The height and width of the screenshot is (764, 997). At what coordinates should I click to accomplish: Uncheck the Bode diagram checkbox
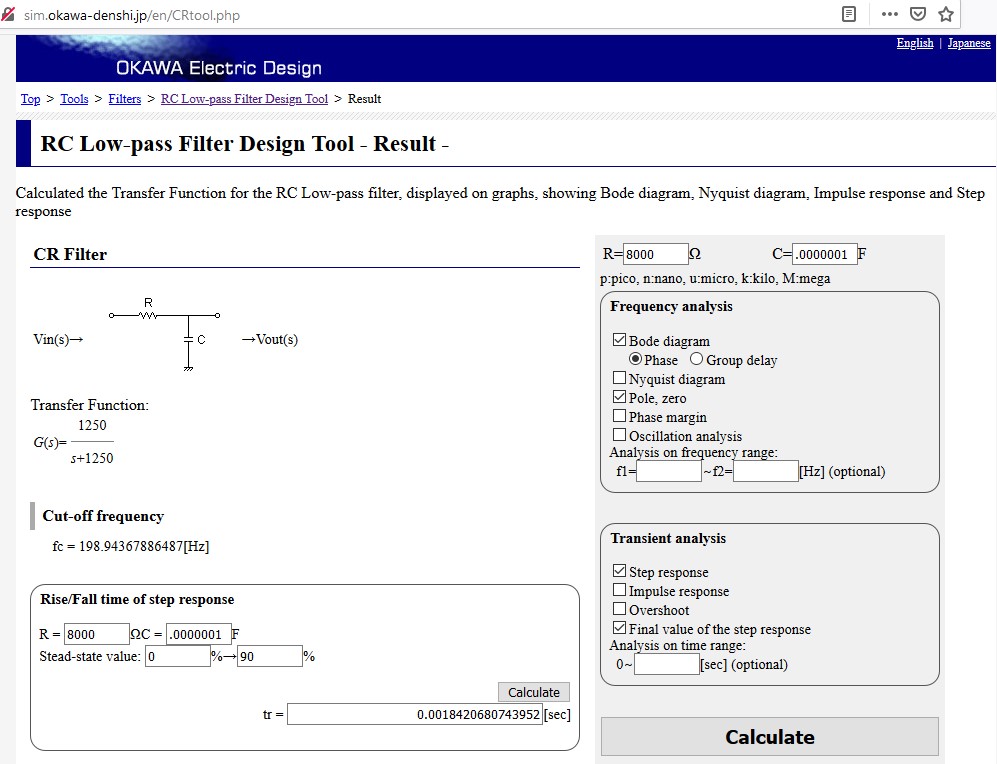click(x=619, y=341)
